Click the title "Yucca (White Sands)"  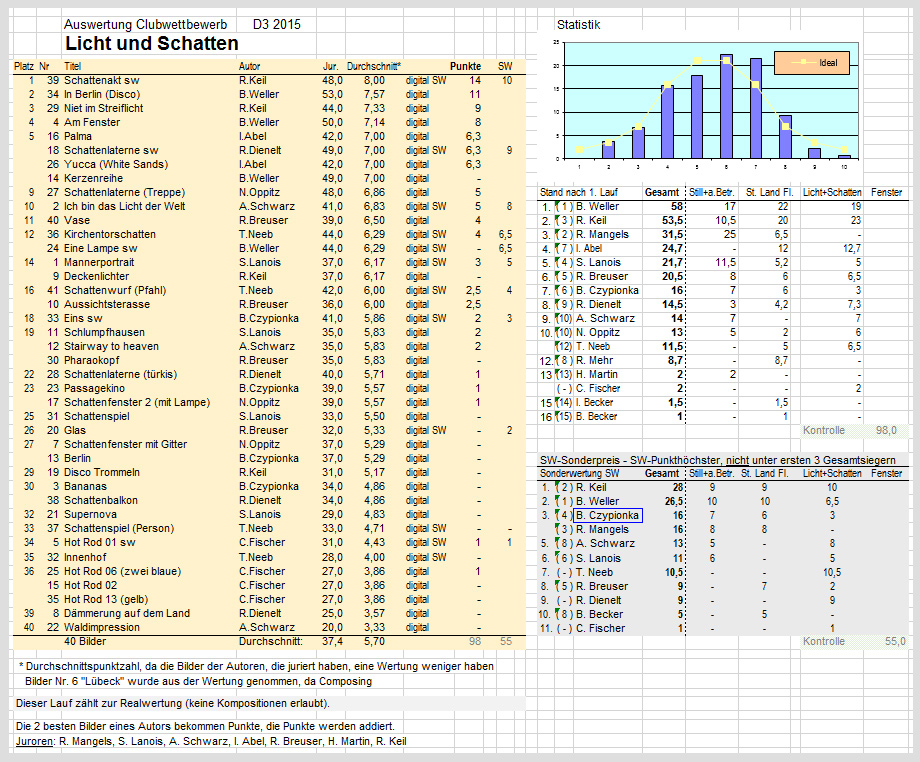pyautogui.click(x=116, y=165)
